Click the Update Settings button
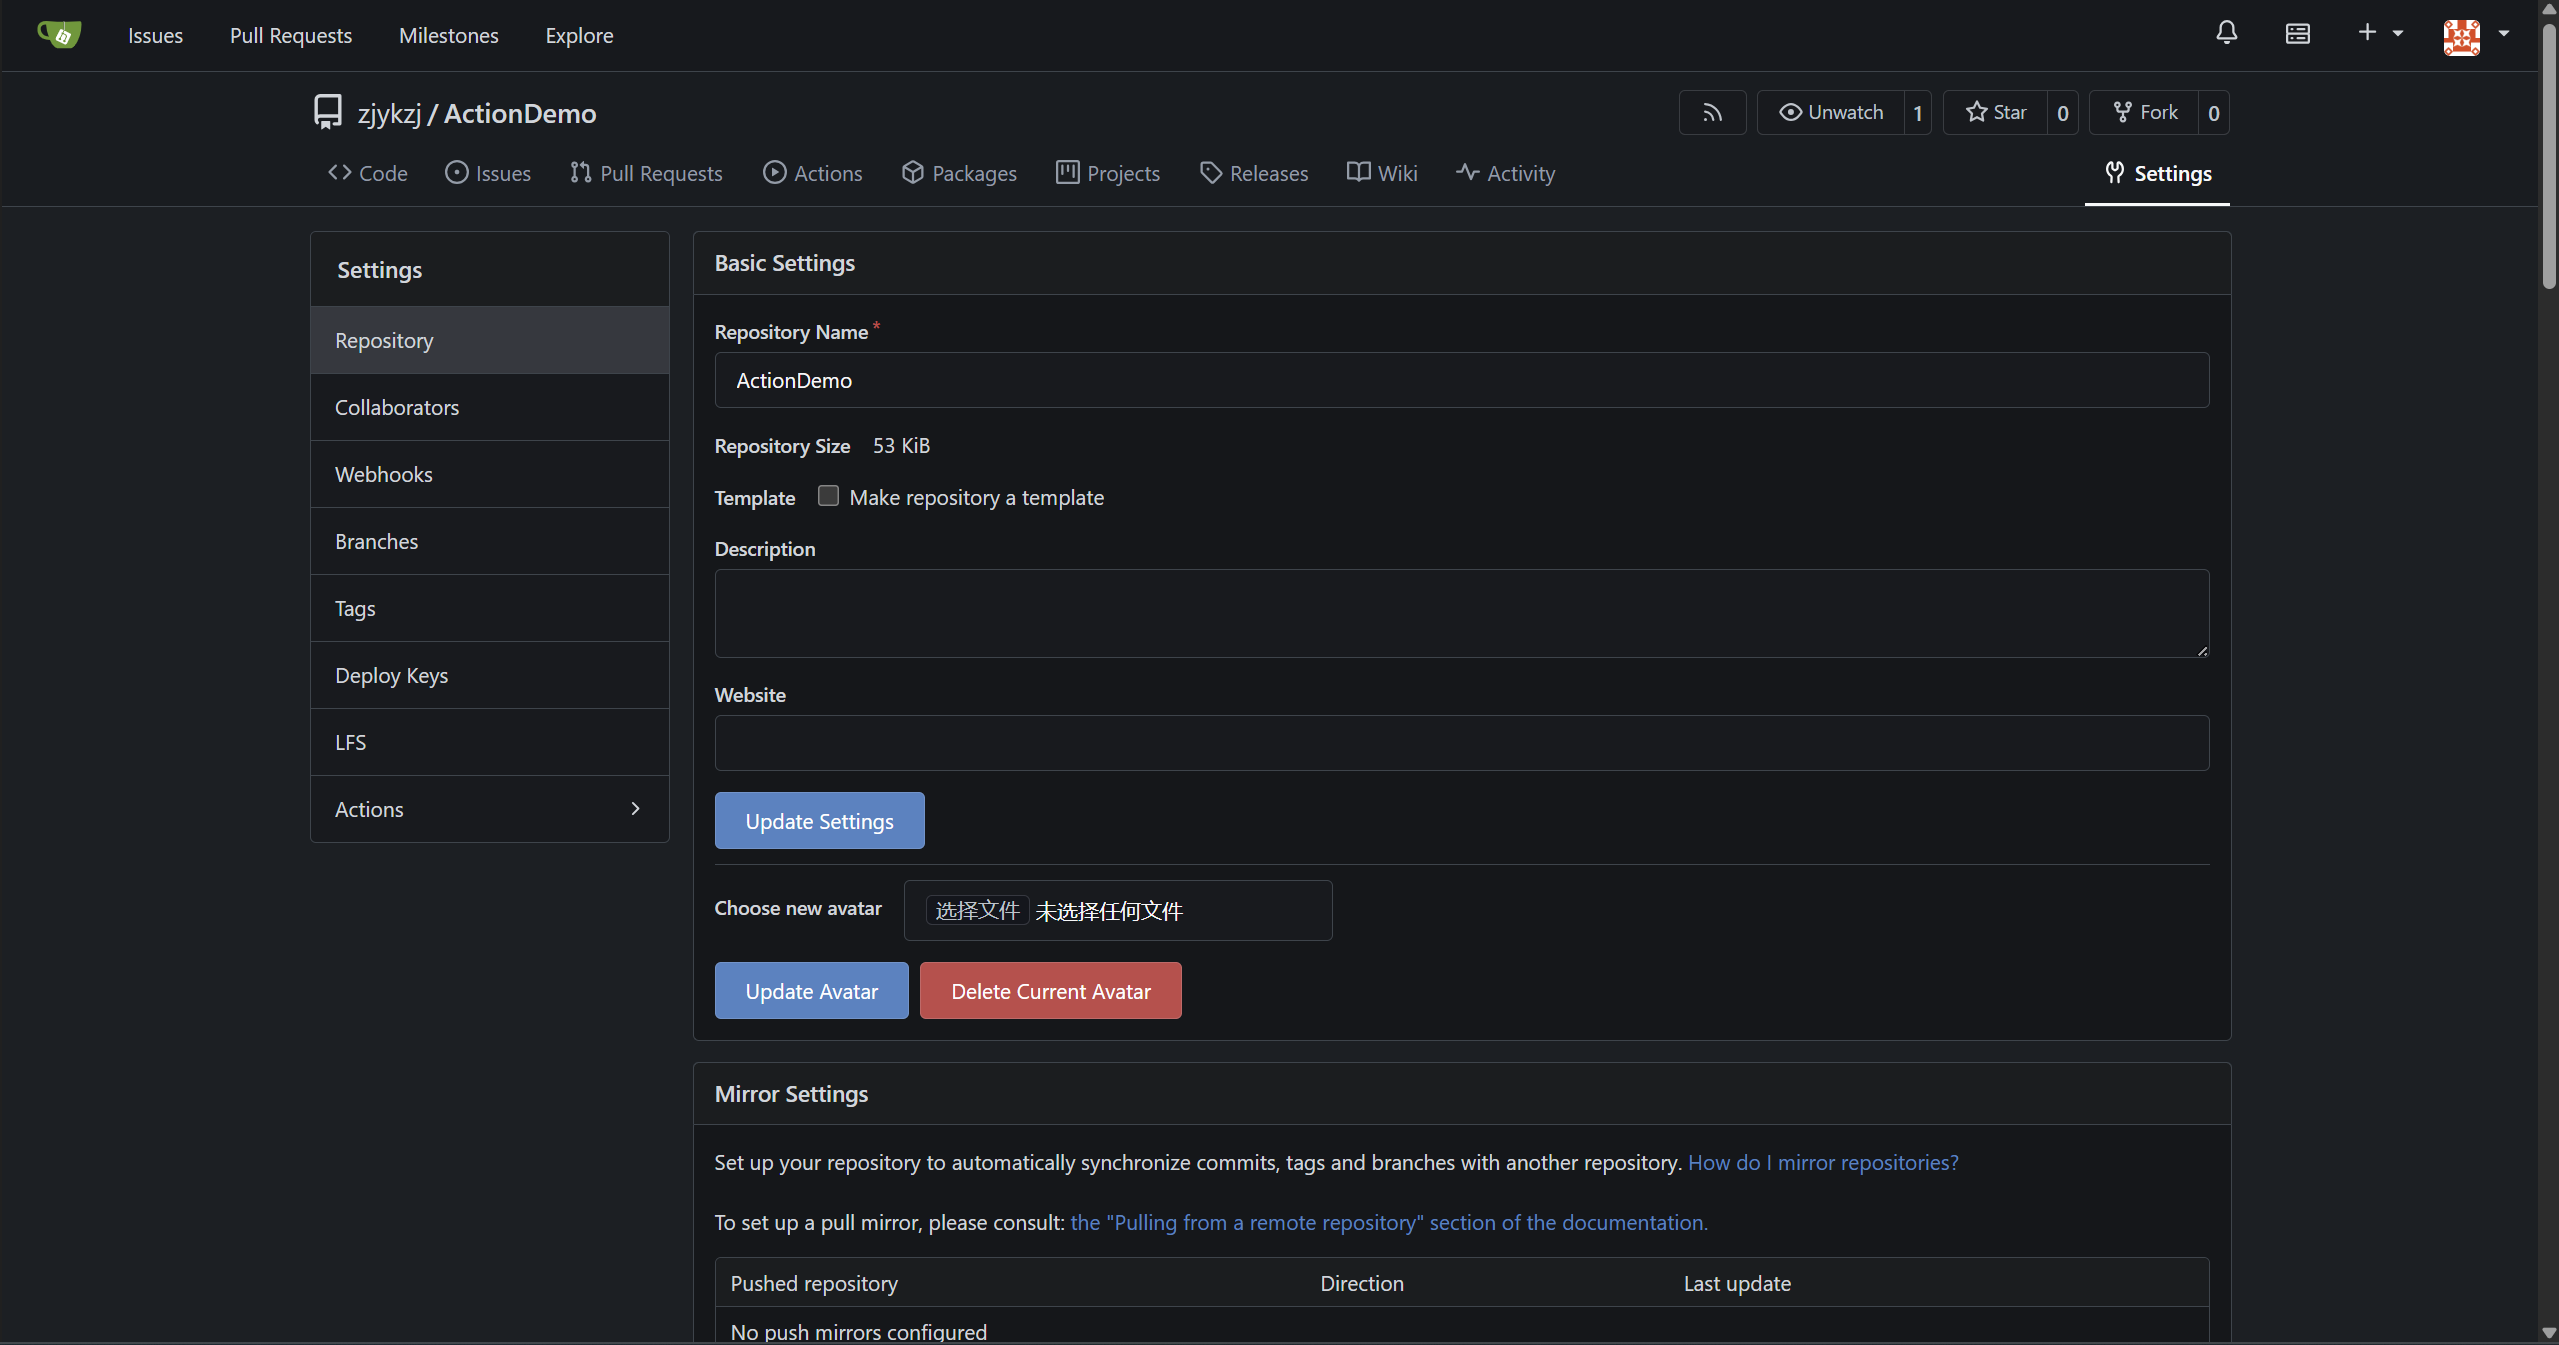 pos(819,821)
